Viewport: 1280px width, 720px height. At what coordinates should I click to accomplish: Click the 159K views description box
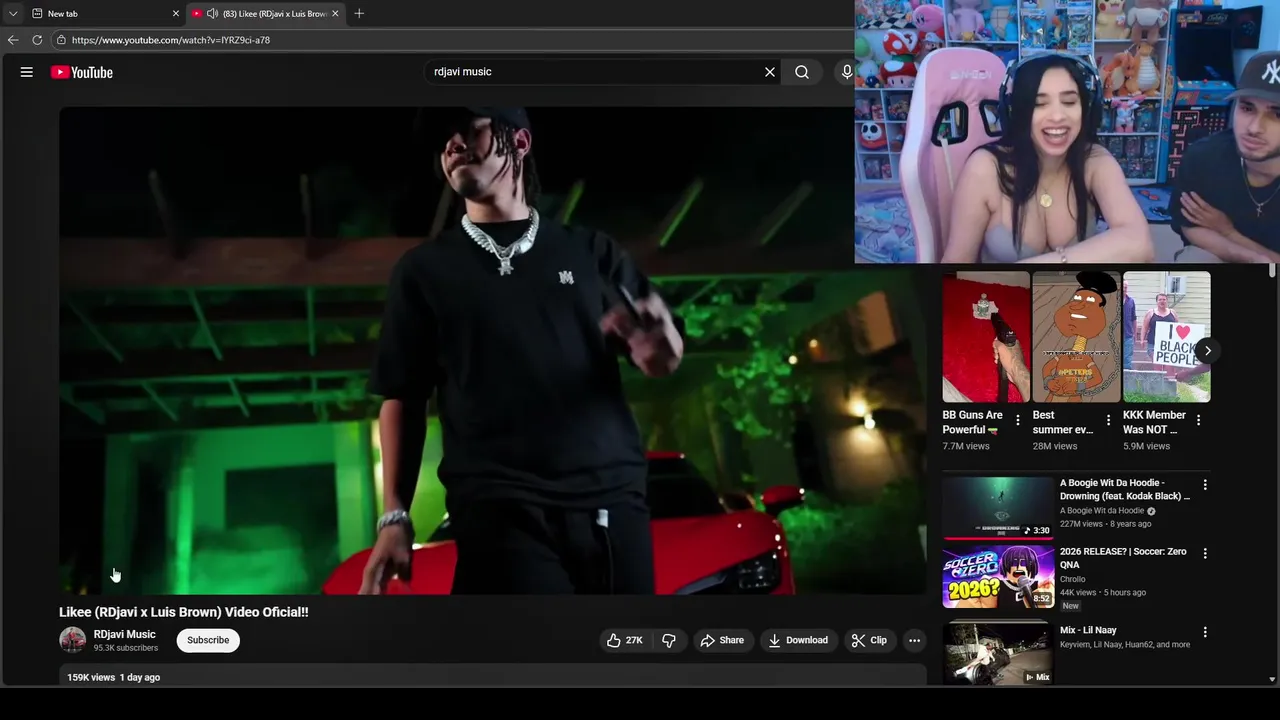tap(493, 677)
